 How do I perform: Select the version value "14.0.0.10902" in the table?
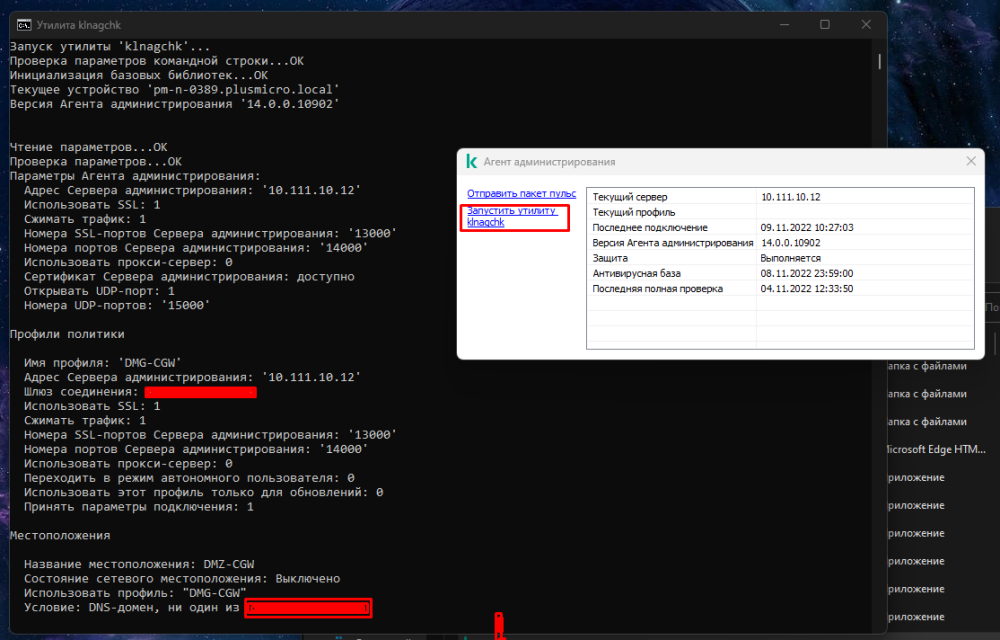790,243
